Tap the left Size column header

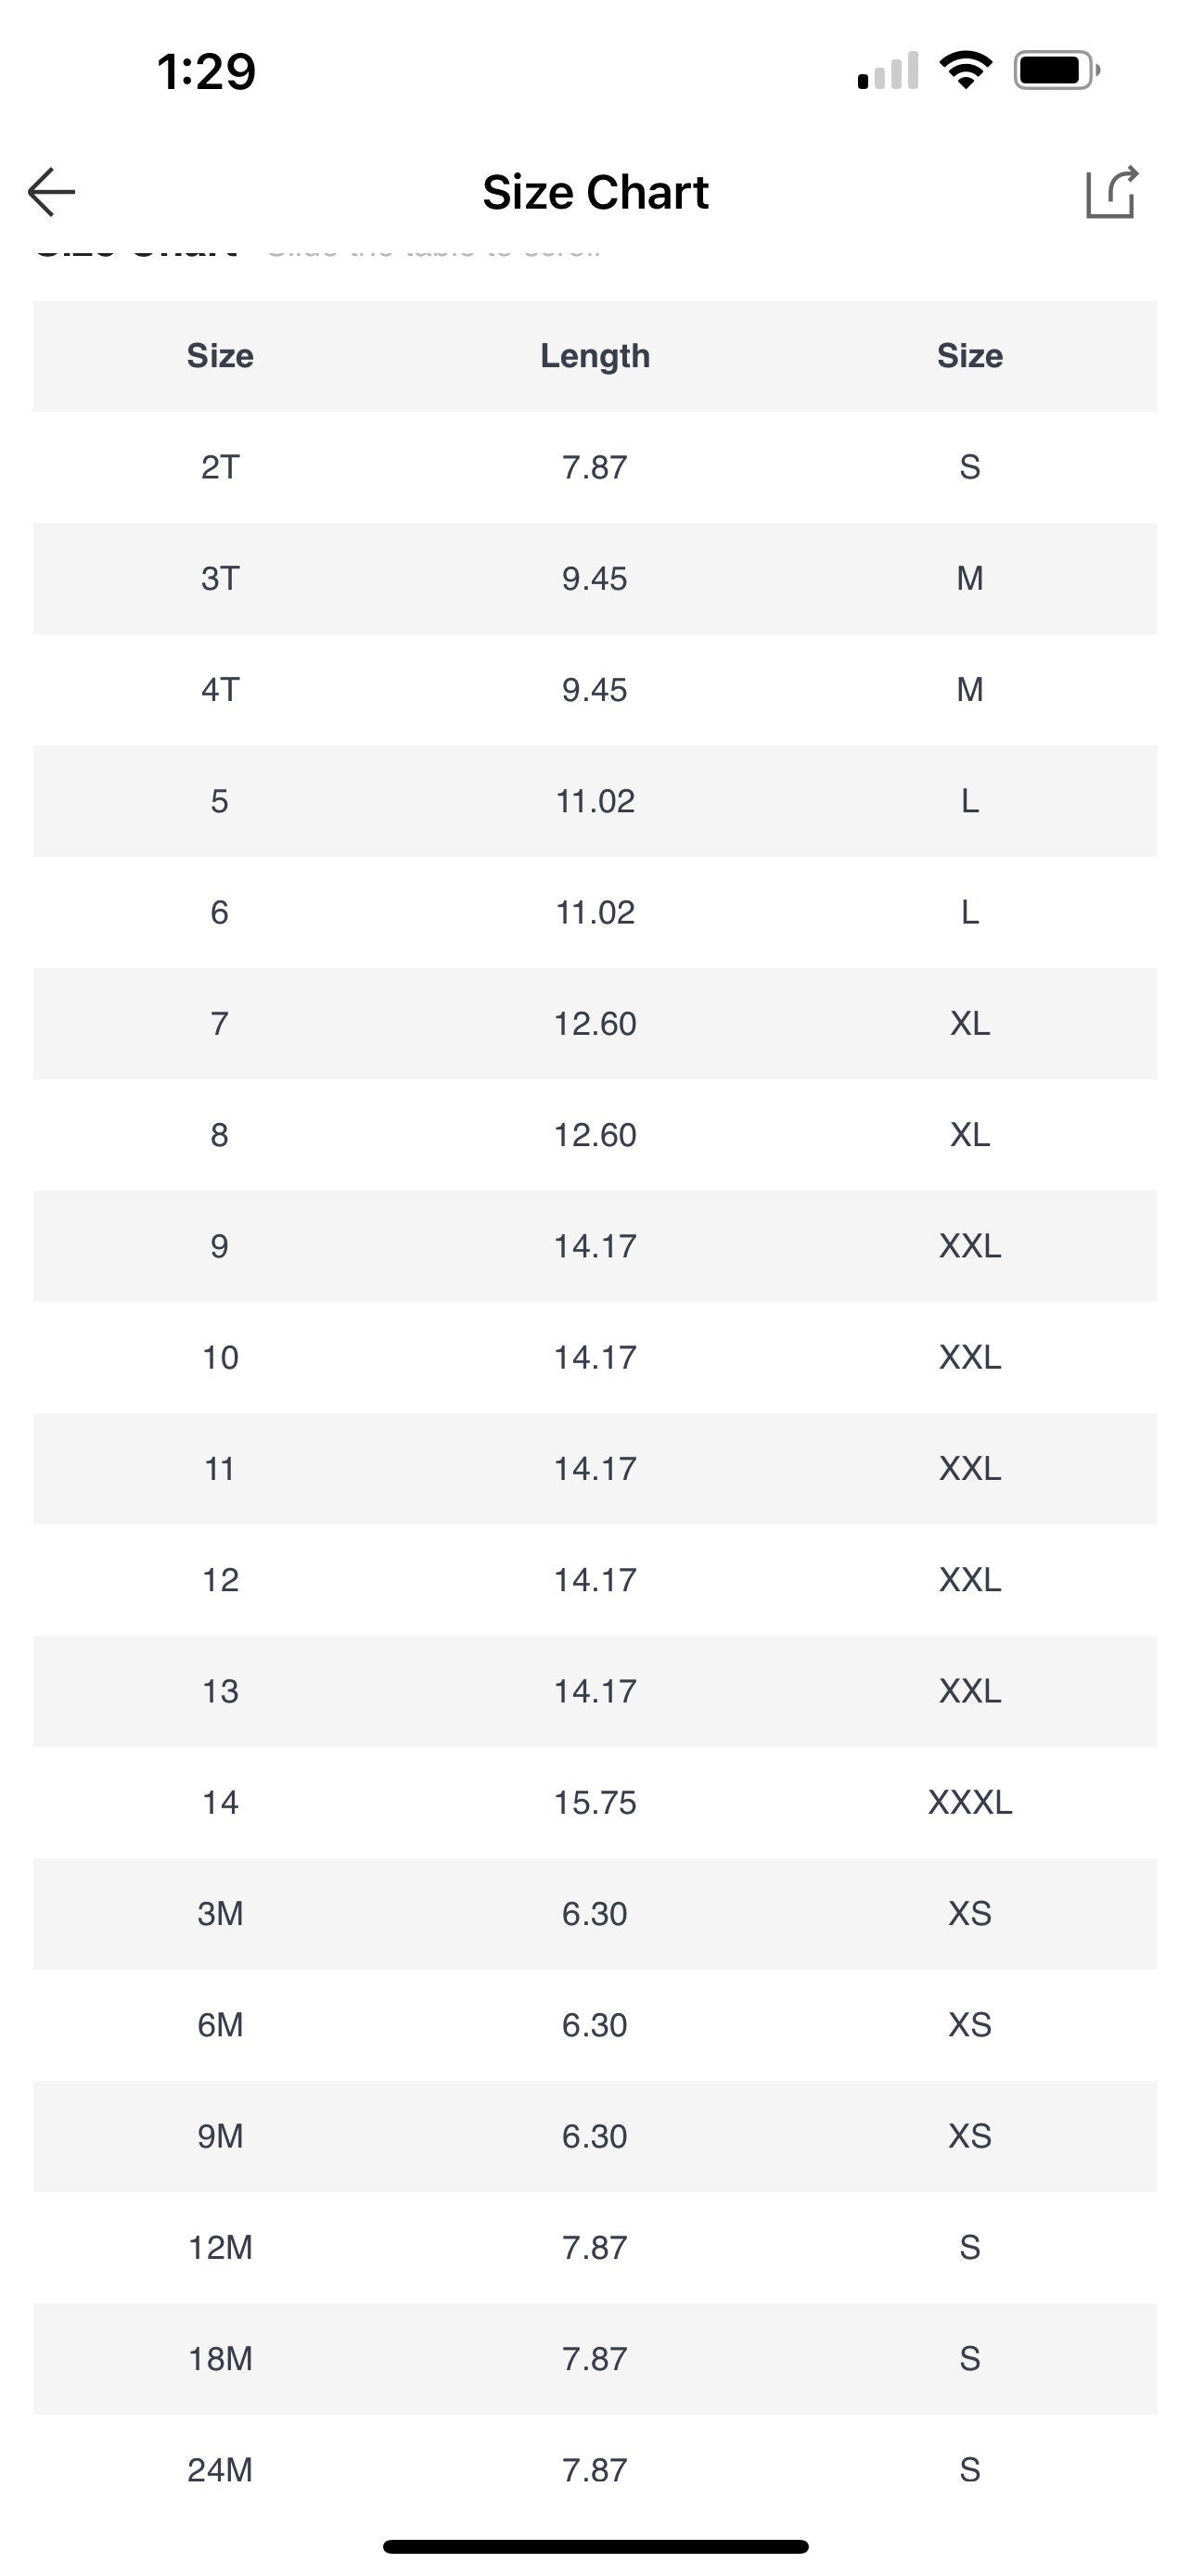tap(220, 356)
